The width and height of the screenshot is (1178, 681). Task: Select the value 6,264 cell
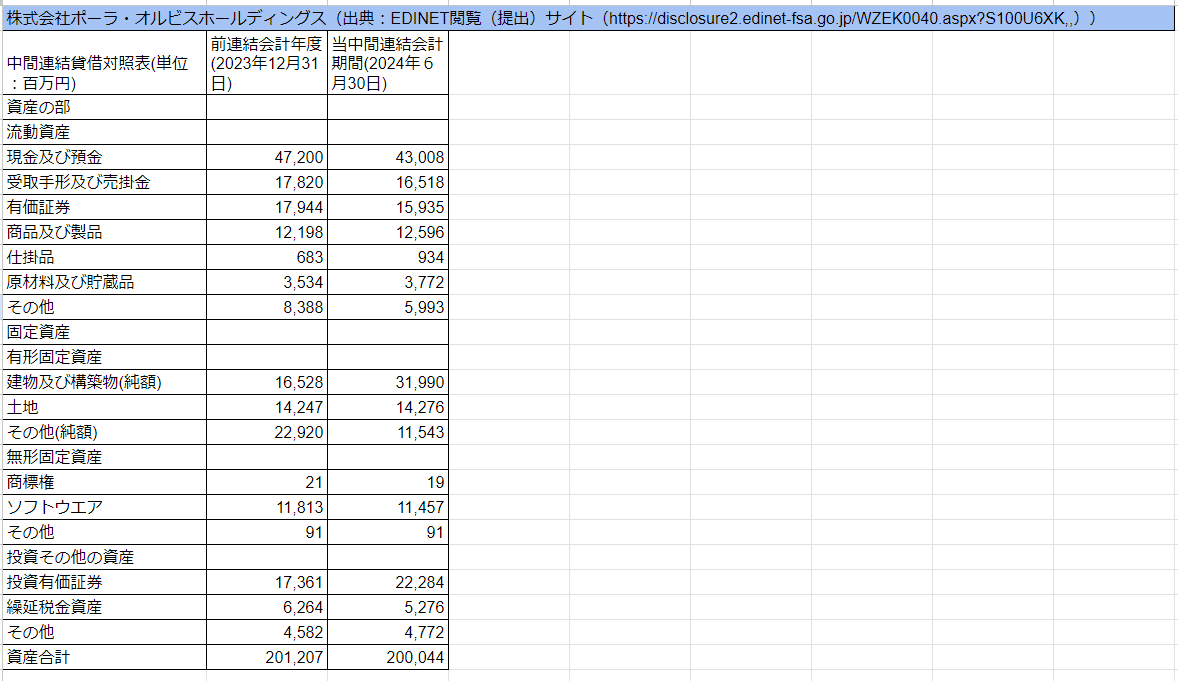point(267,607)
